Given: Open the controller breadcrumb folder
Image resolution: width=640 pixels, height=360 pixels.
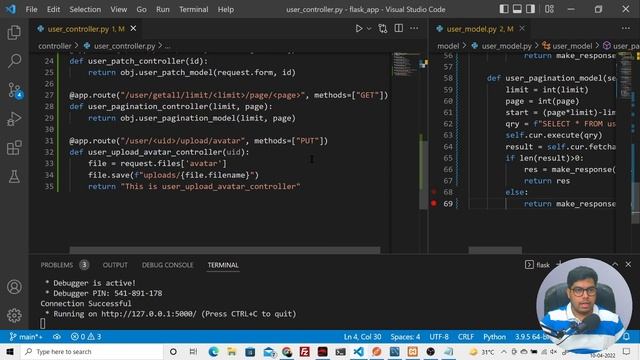Looking at the screenshot, I should [55, 46].
